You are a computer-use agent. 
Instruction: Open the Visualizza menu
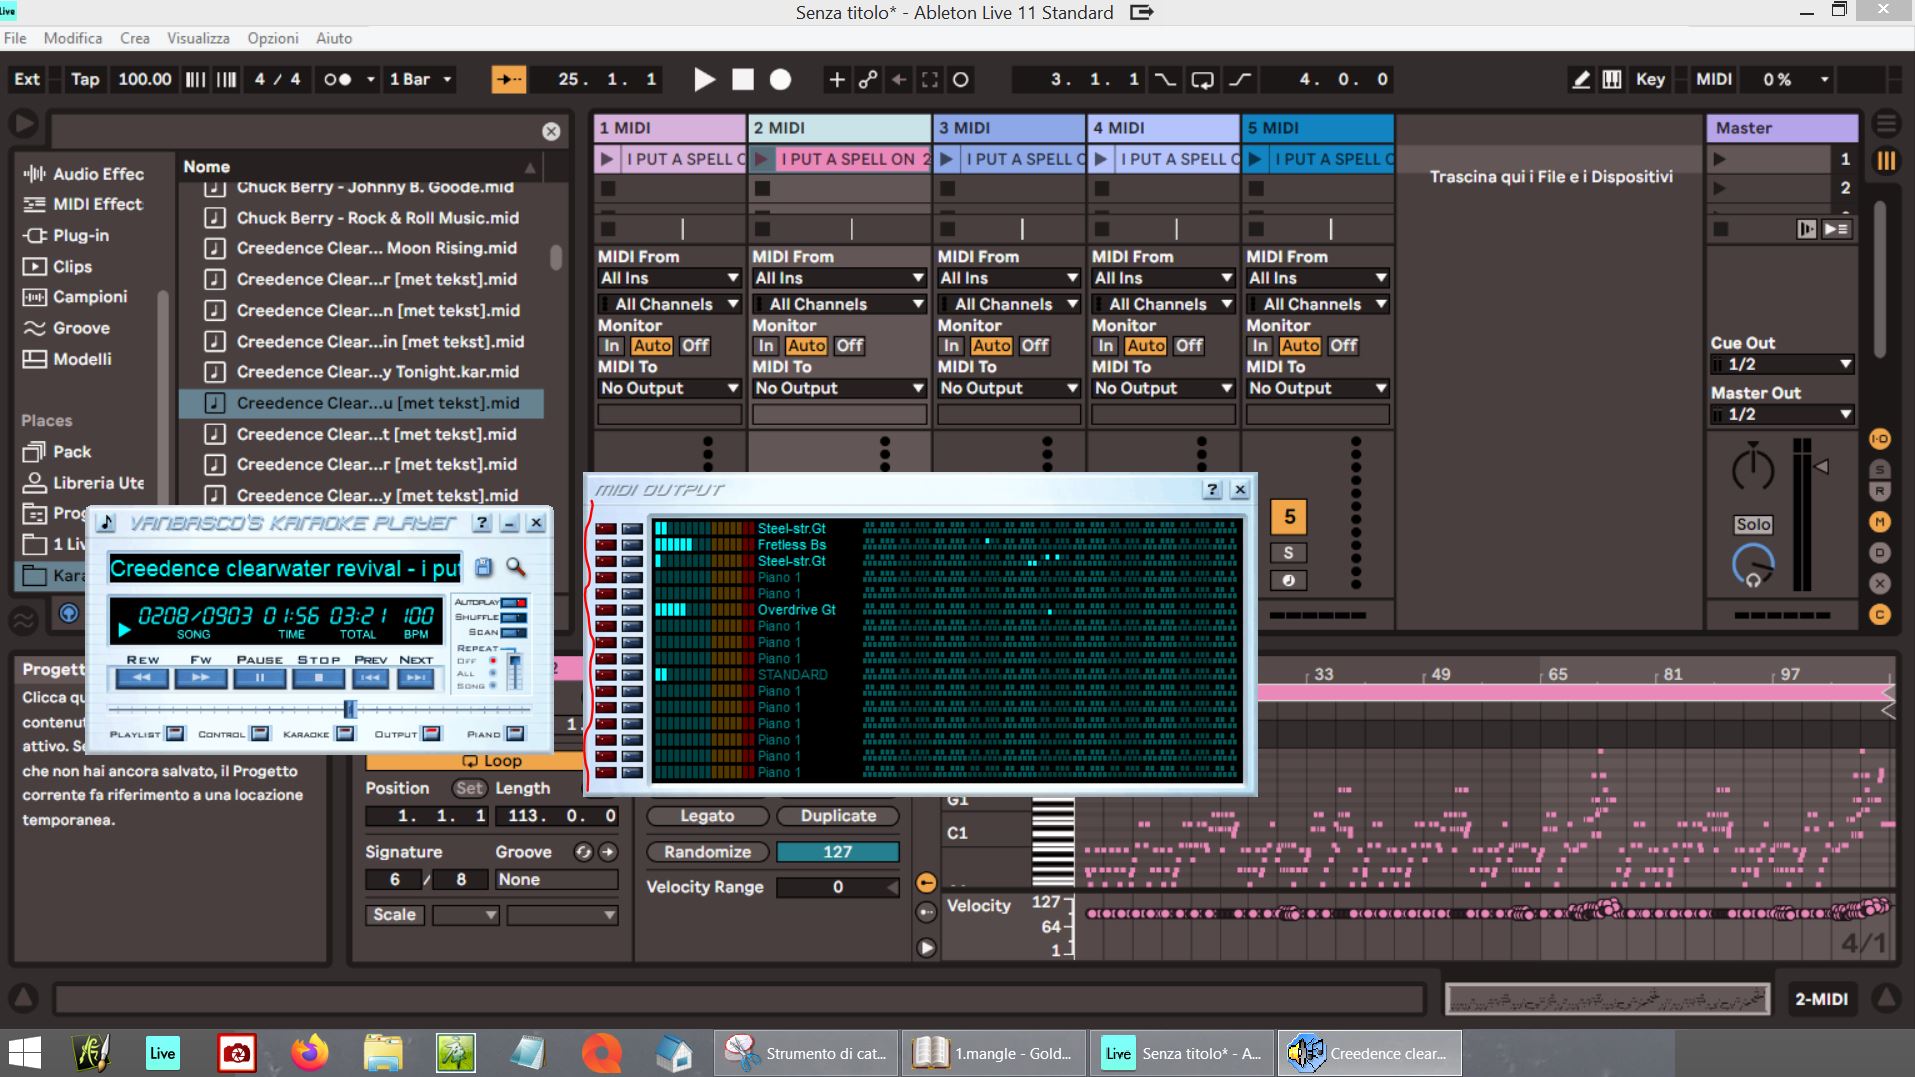(198, 38)
